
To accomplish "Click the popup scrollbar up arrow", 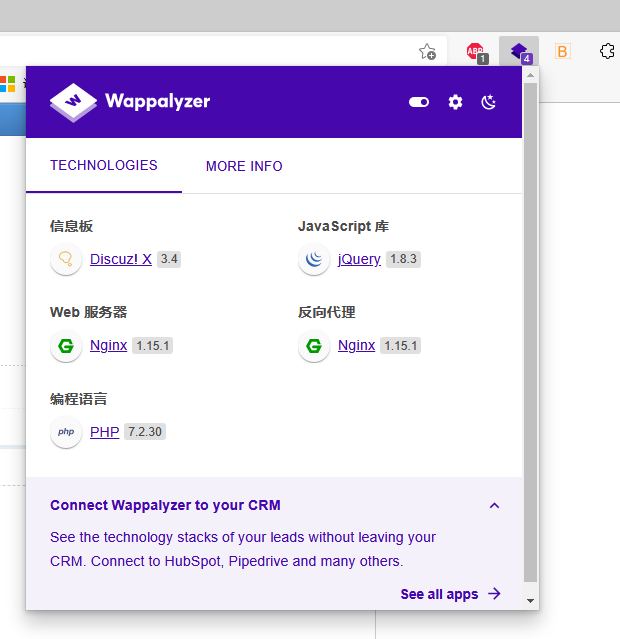I will 530,75.
